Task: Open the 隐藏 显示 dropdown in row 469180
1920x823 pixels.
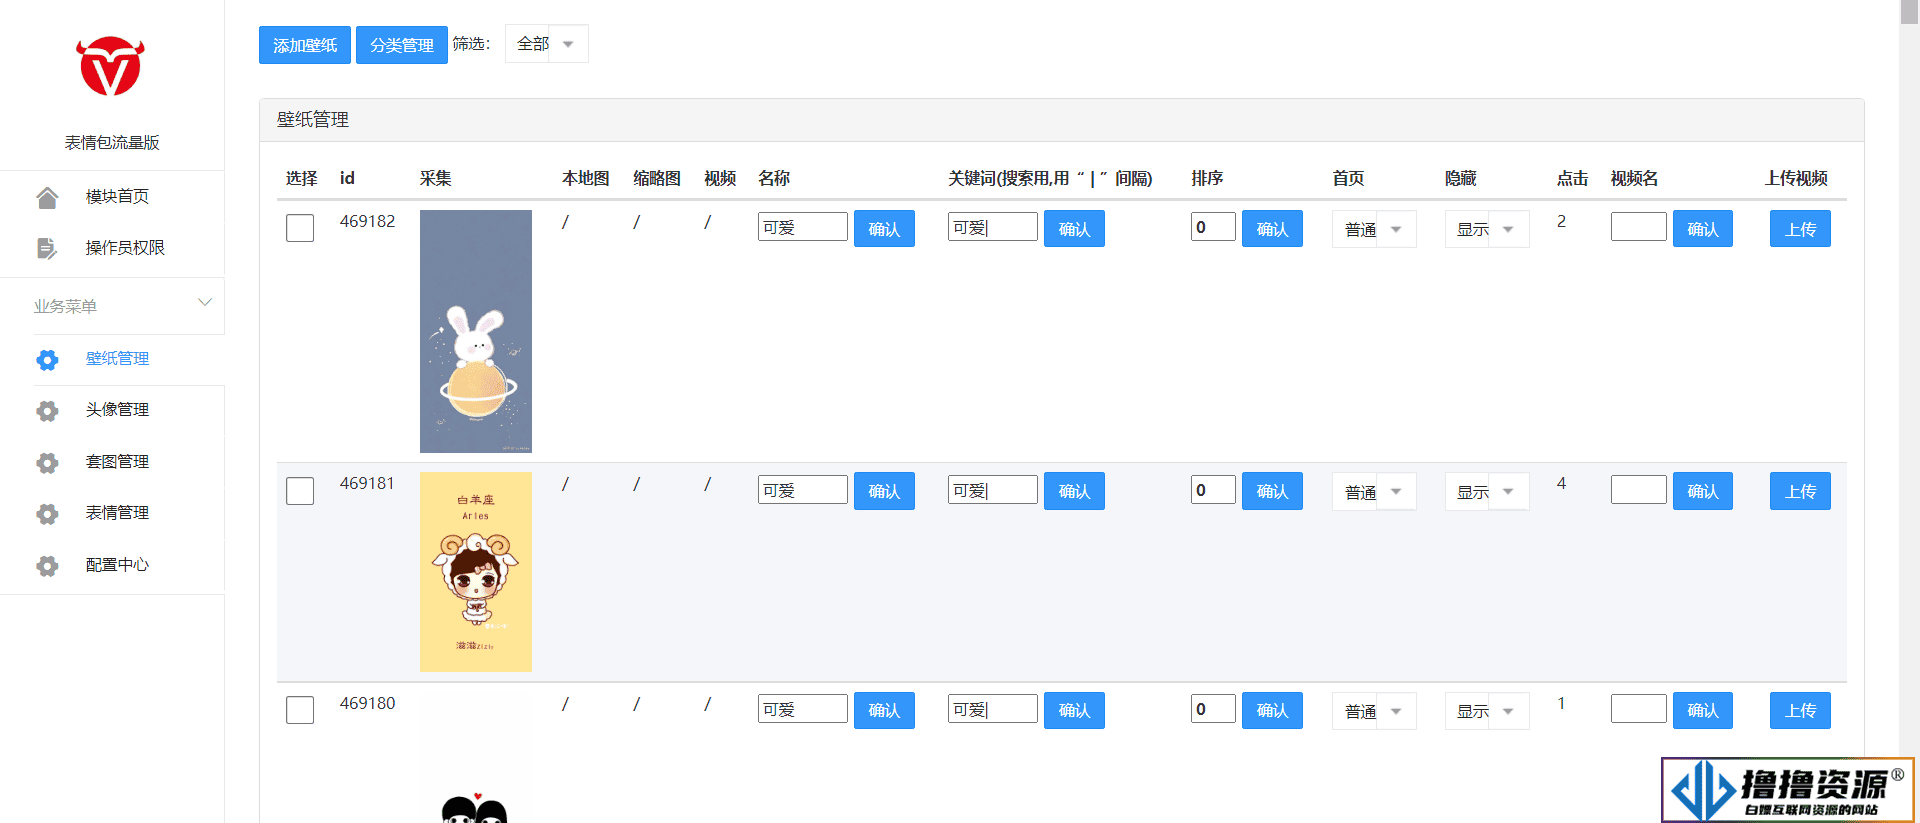Action: pyautogui.click(x=1487, y=711)
